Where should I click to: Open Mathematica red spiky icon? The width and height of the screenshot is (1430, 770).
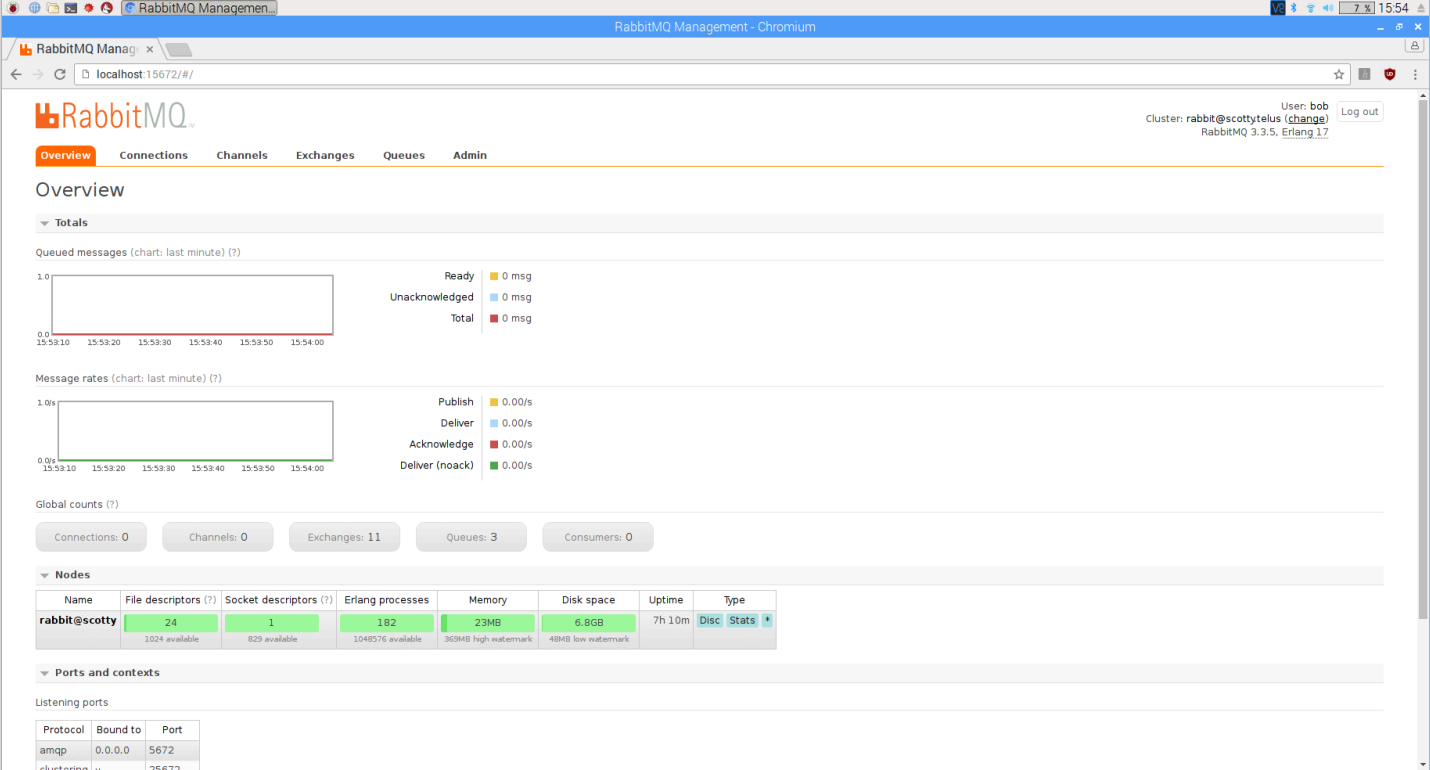click(x=89, y=8)
